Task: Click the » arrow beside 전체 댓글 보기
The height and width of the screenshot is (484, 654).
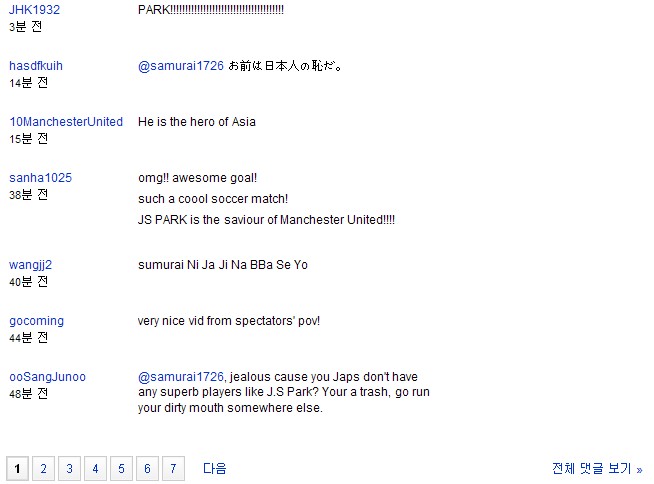Action: (x=639, y=470)
